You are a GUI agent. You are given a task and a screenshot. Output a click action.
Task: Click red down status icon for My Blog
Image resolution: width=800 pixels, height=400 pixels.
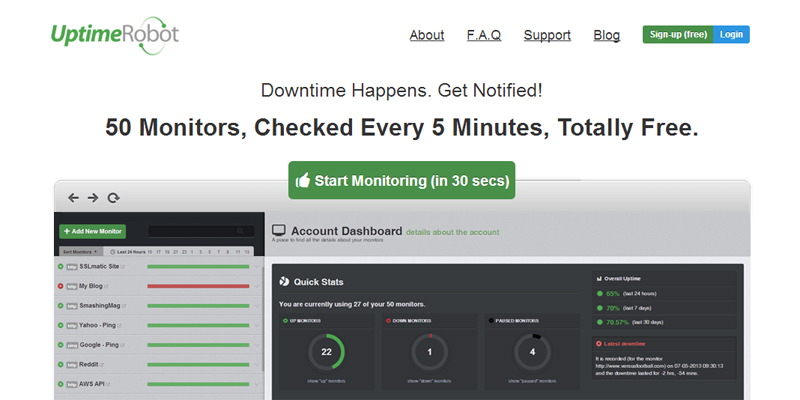tap(60, 286)
